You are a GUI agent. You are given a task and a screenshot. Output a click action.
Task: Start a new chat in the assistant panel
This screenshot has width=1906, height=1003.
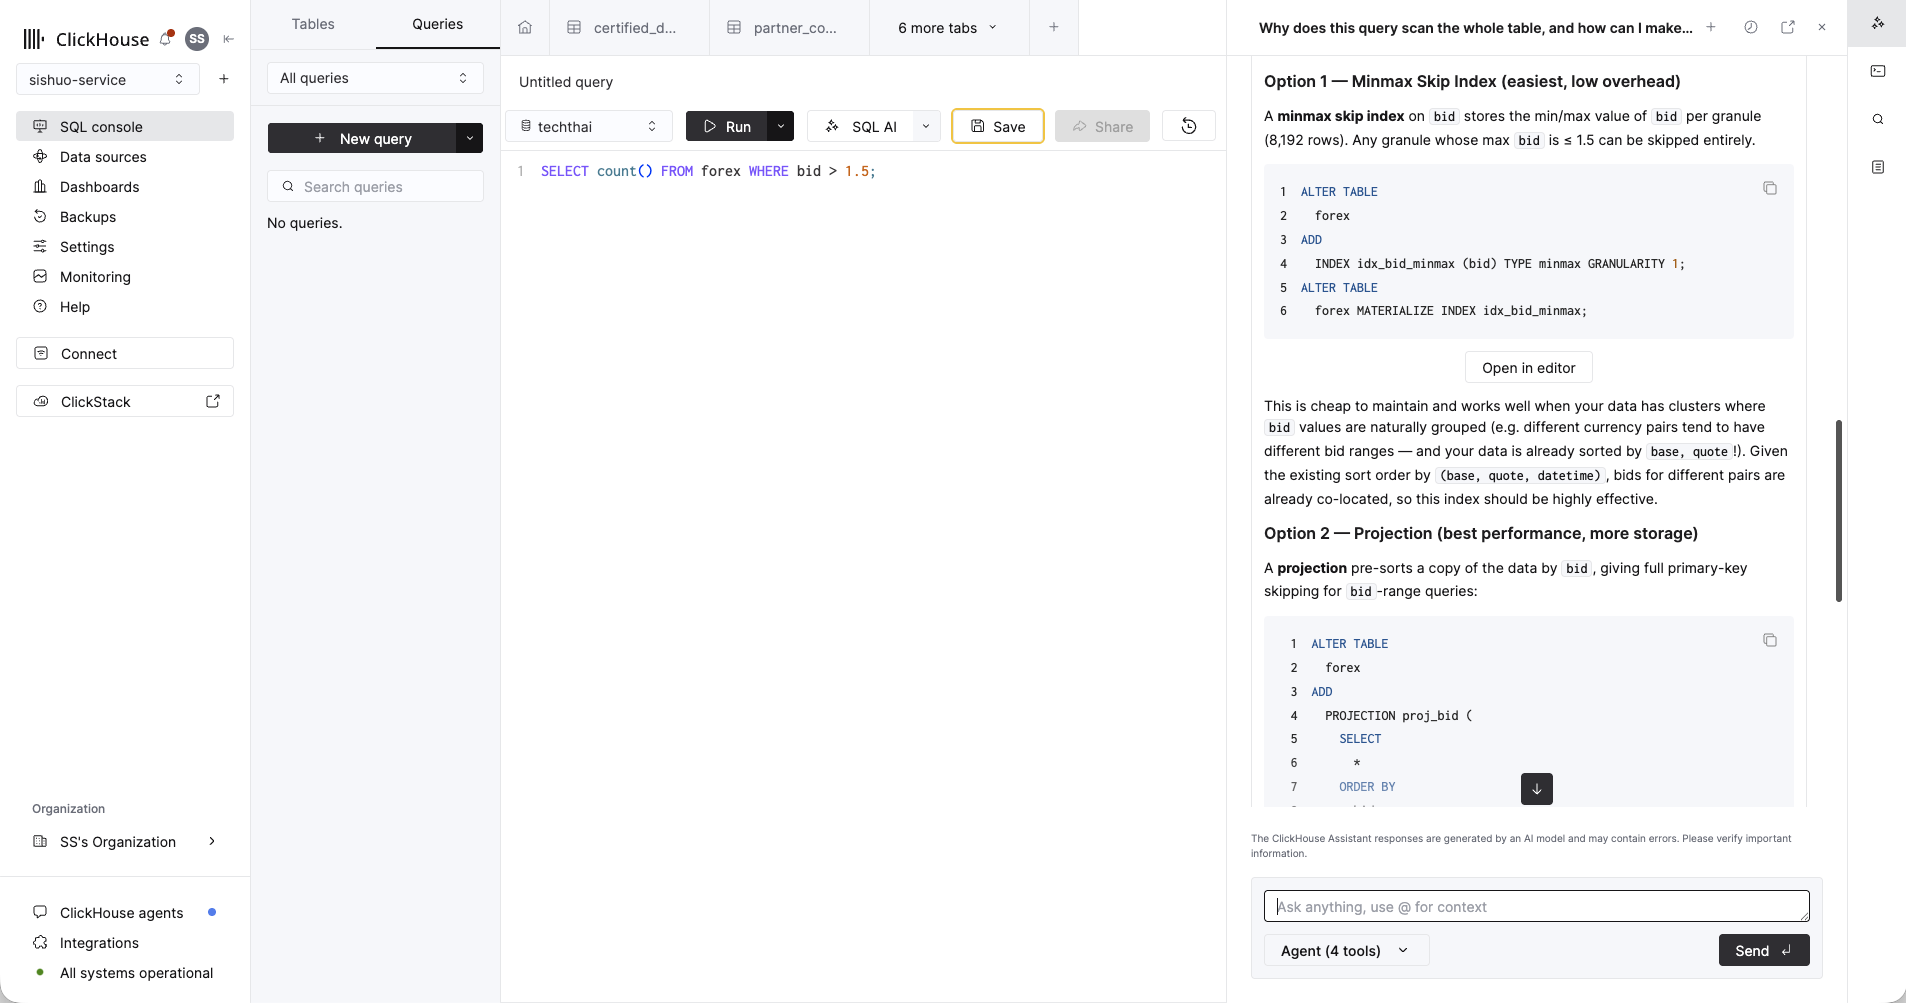coord(1711,27)
